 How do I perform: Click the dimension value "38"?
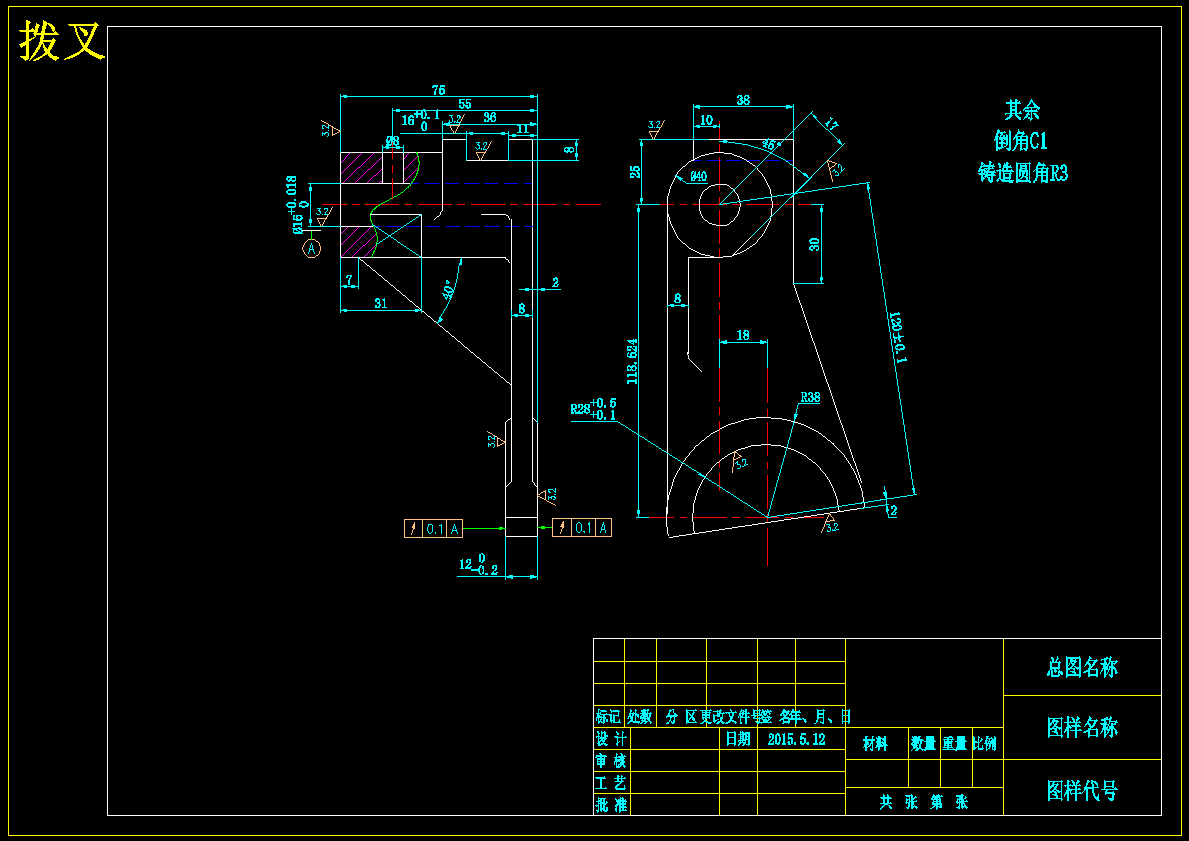[x=743, y=99]
